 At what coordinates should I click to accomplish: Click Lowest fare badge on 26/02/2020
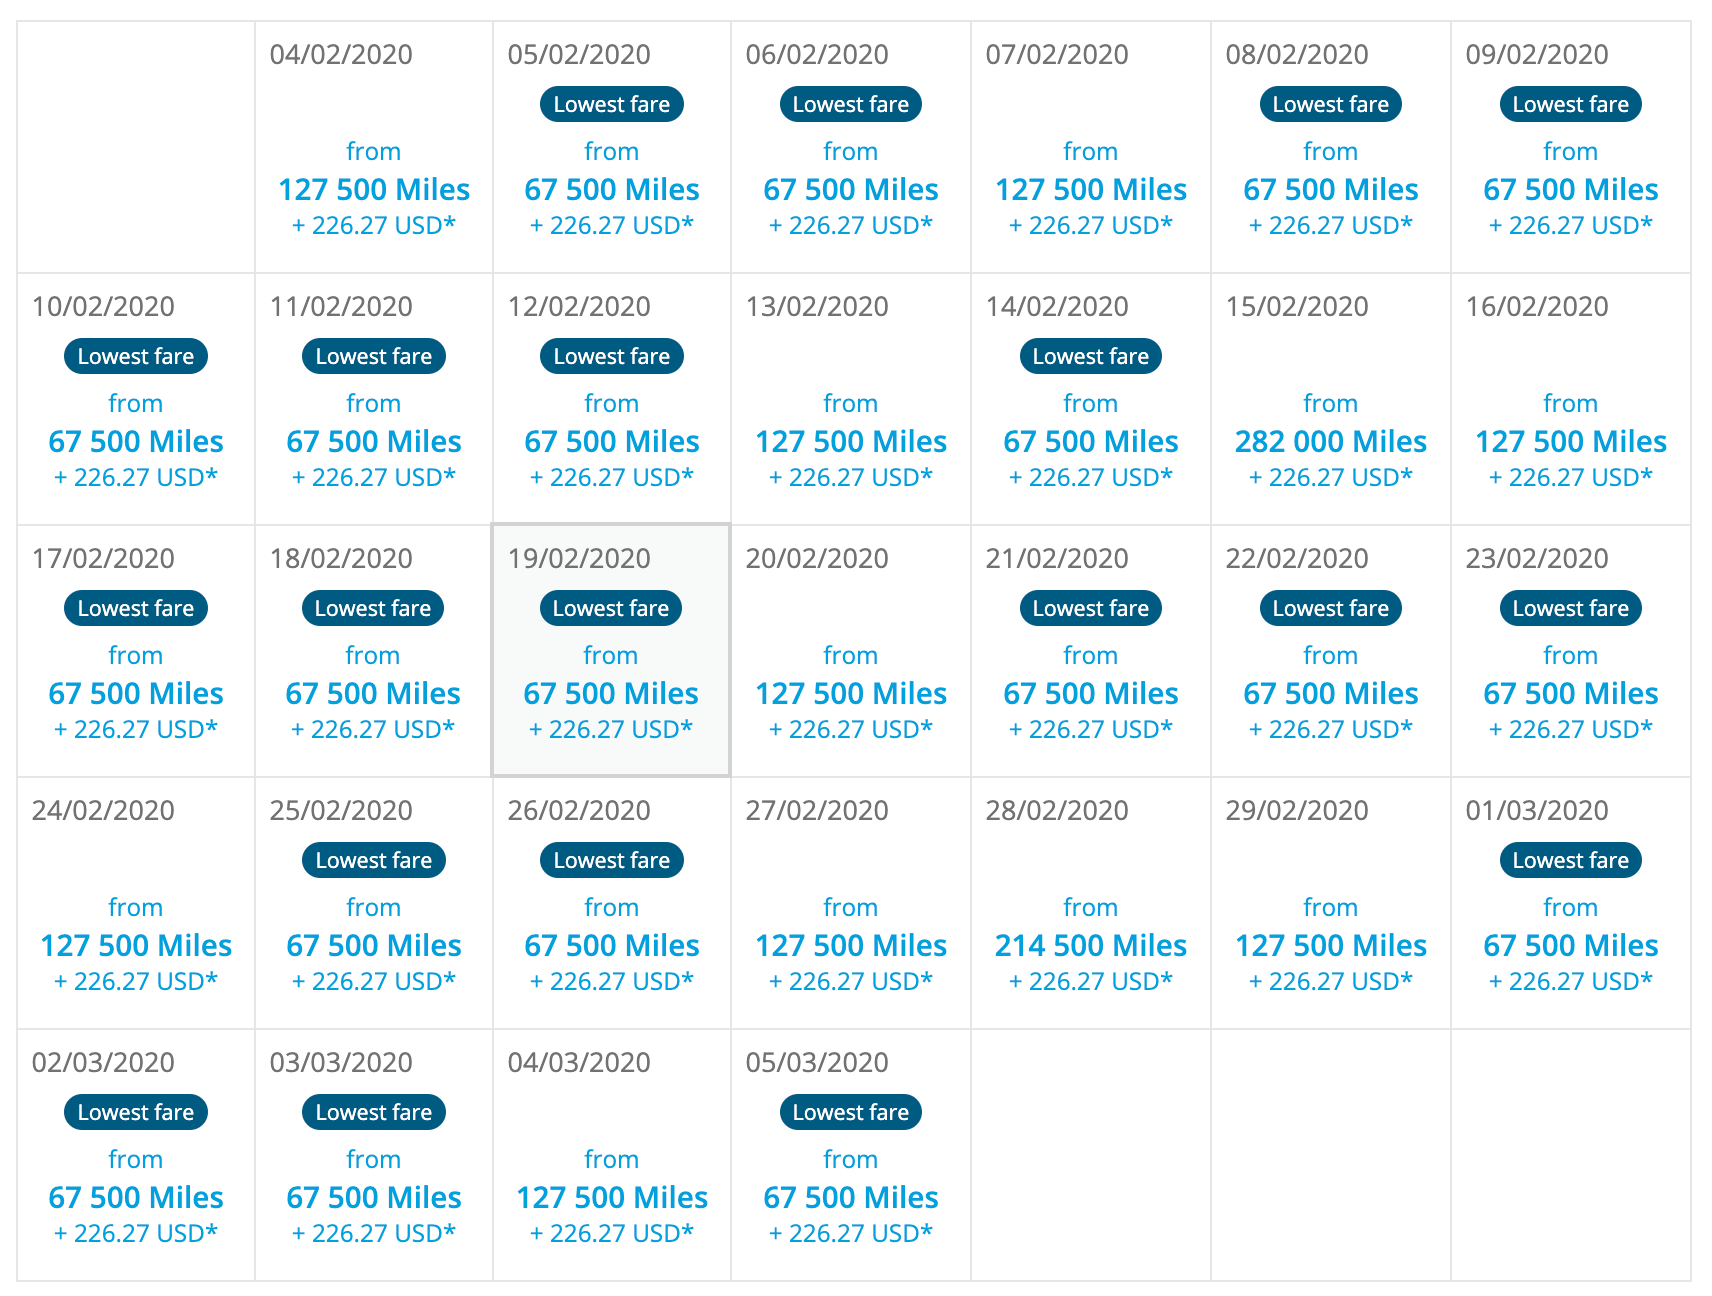pos(611,860)
